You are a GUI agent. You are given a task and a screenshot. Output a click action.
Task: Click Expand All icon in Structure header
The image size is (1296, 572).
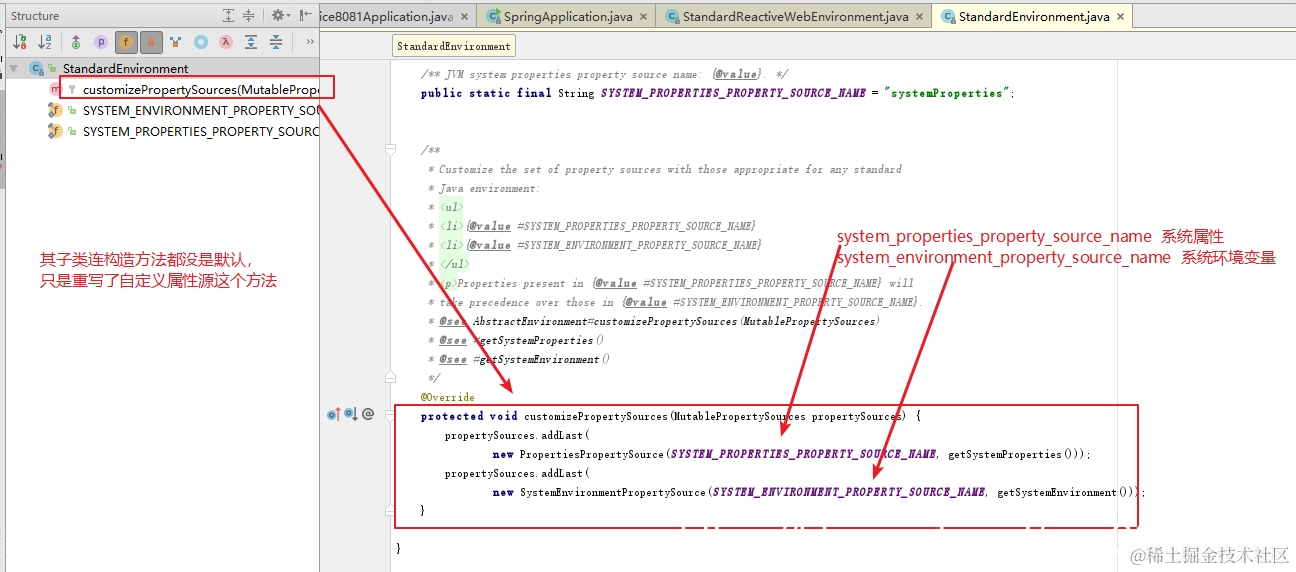point(229,15)
